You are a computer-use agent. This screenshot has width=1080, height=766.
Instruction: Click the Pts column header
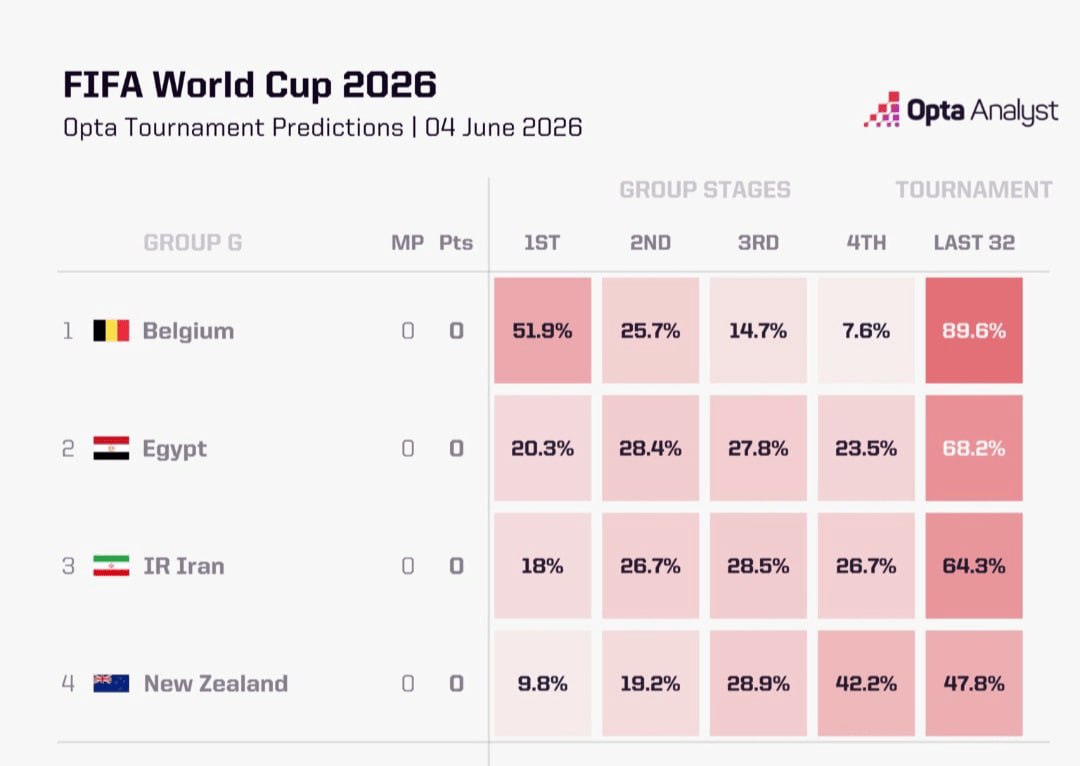pos(456,242)
